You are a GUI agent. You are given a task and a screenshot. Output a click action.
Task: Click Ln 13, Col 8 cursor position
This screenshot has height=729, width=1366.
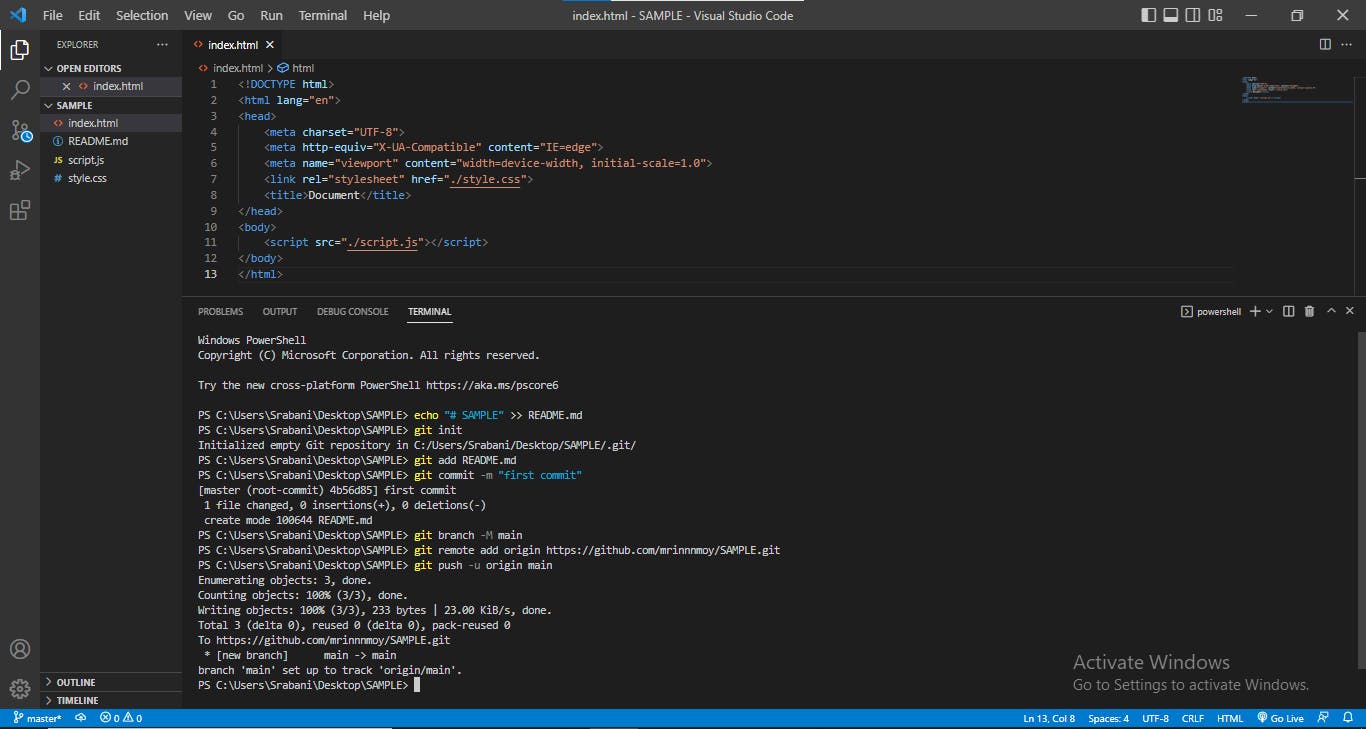tap(1049, 718)
